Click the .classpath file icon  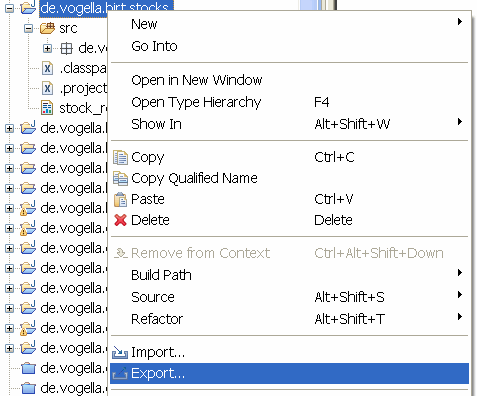click(x=47, y=68)
